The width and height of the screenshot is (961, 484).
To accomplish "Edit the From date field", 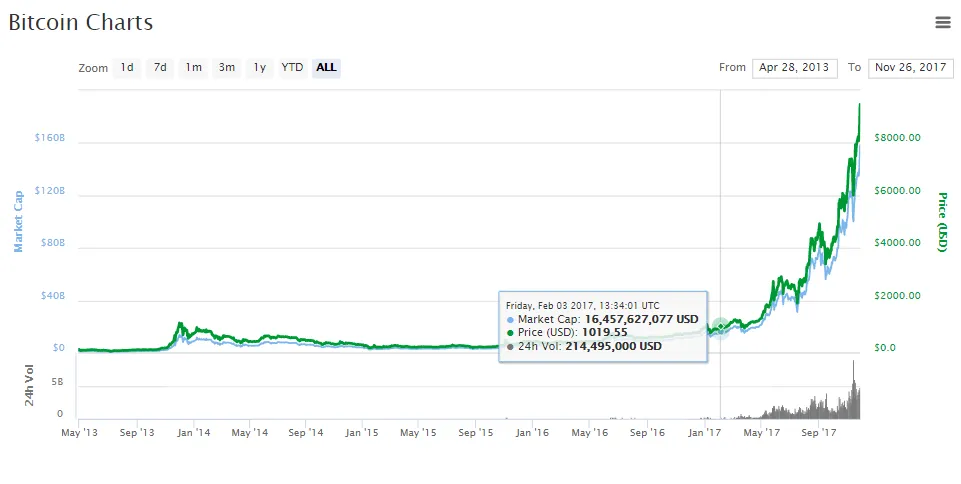I will click(x=795, y=67).
